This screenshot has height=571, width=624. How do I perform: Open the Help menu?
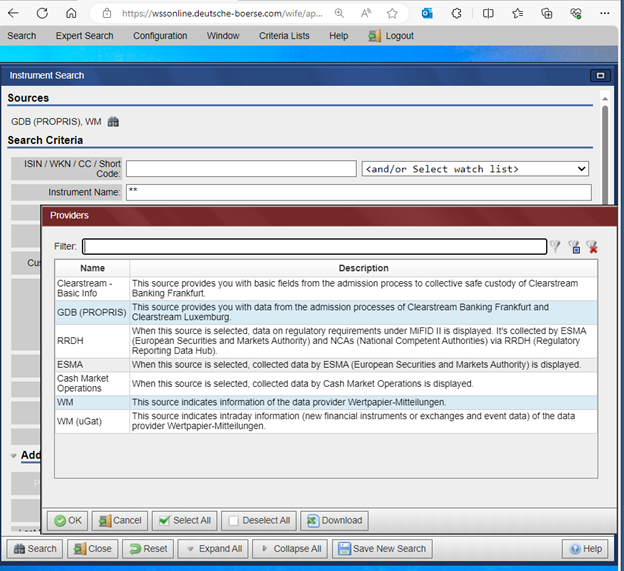pyautogui.click(x=339, y=36)
